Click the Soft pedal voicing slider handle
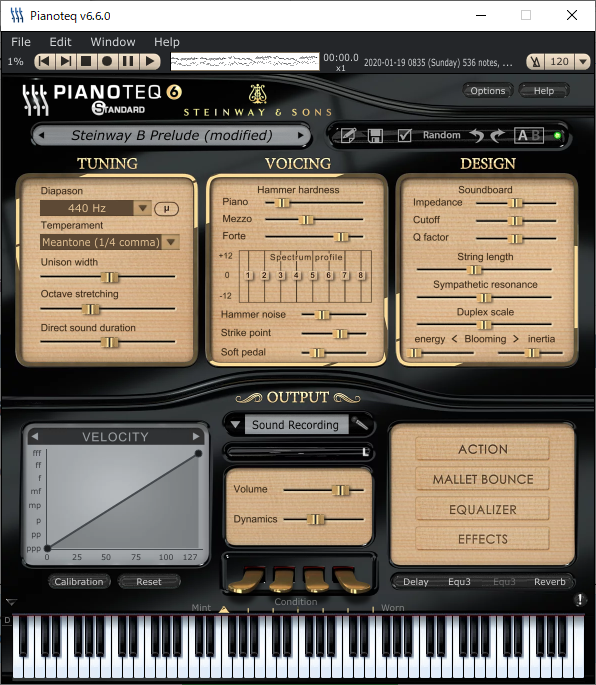Image resolution: width=596 pixels, height=685 pixels. [x=317, y=353]
